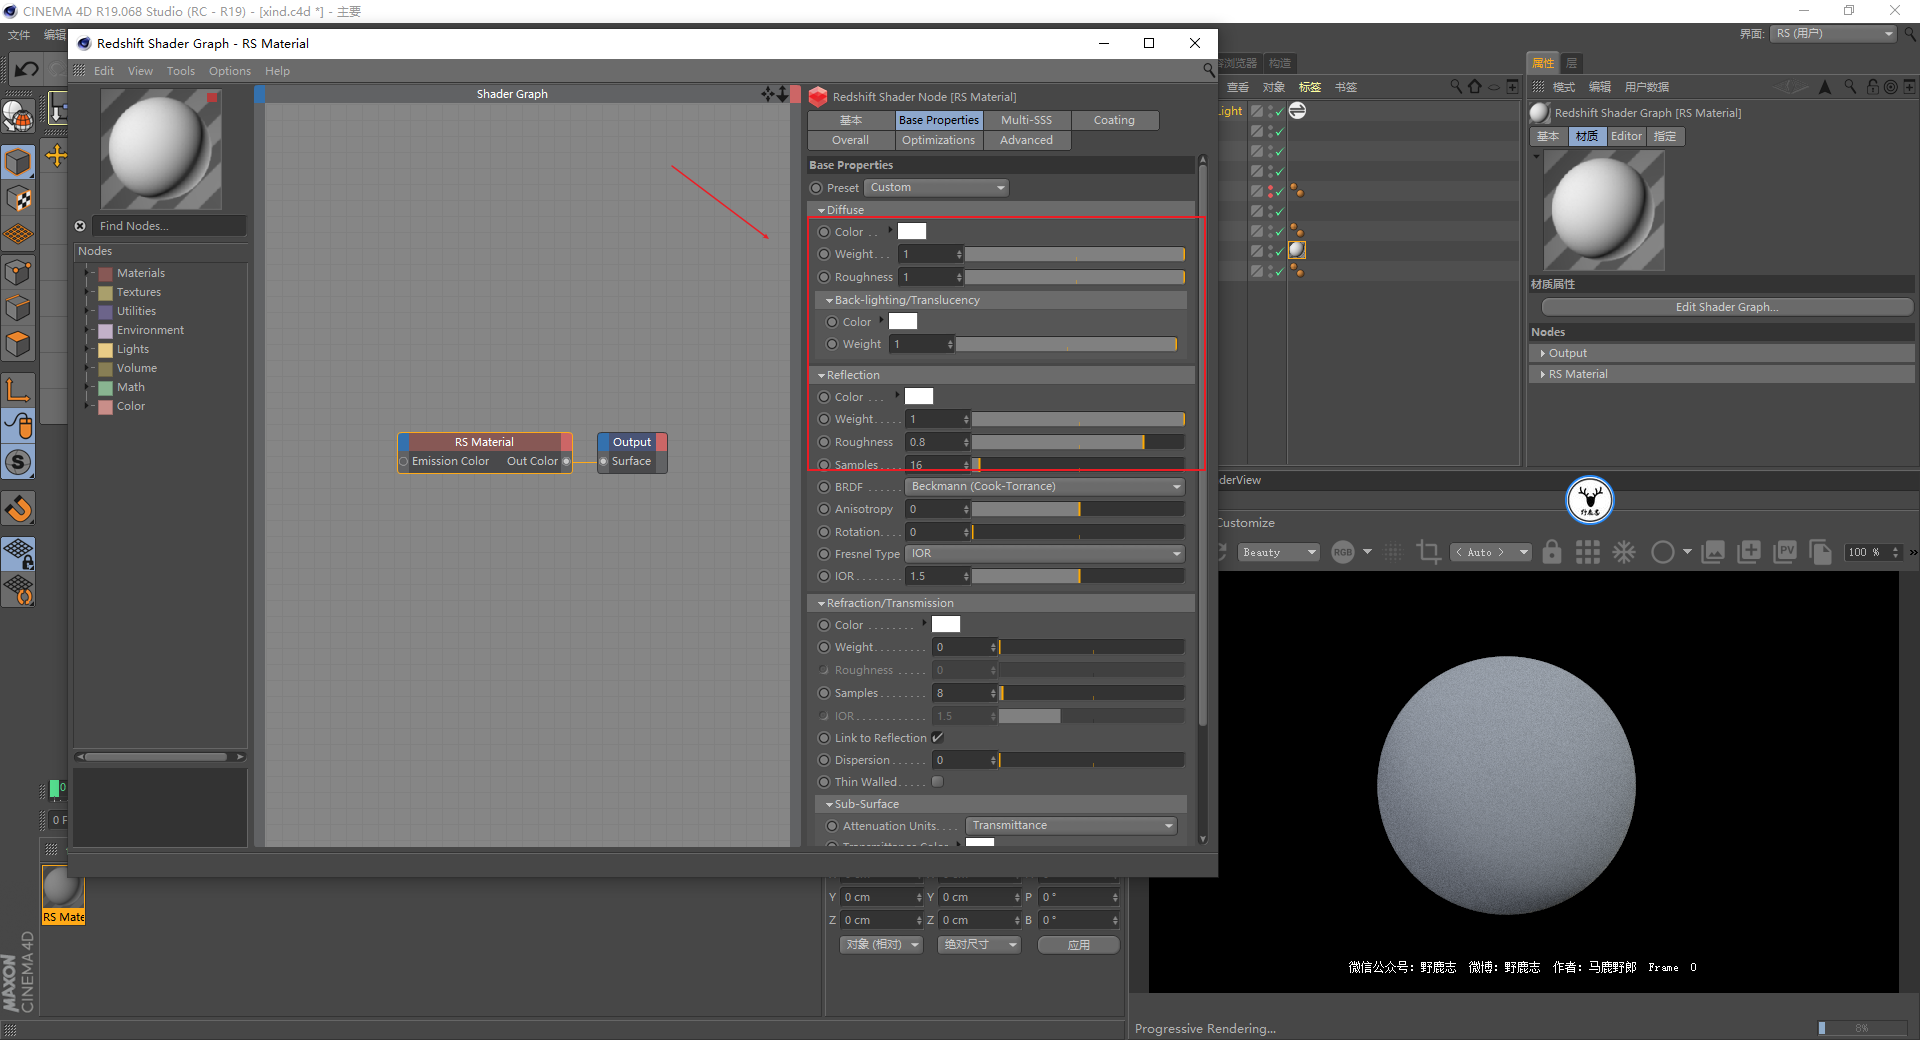Switch to the Coating tab

click(1115, 120)
